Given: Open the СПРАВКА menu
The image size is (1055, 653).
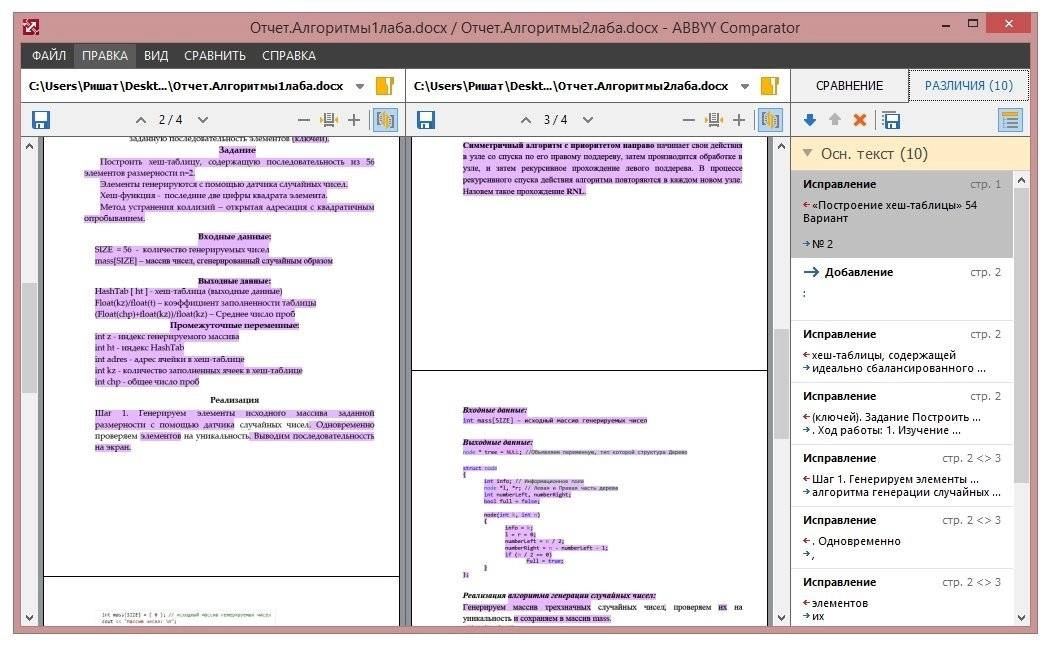Looking at the screenshot, I should click(x=289, y=56).
